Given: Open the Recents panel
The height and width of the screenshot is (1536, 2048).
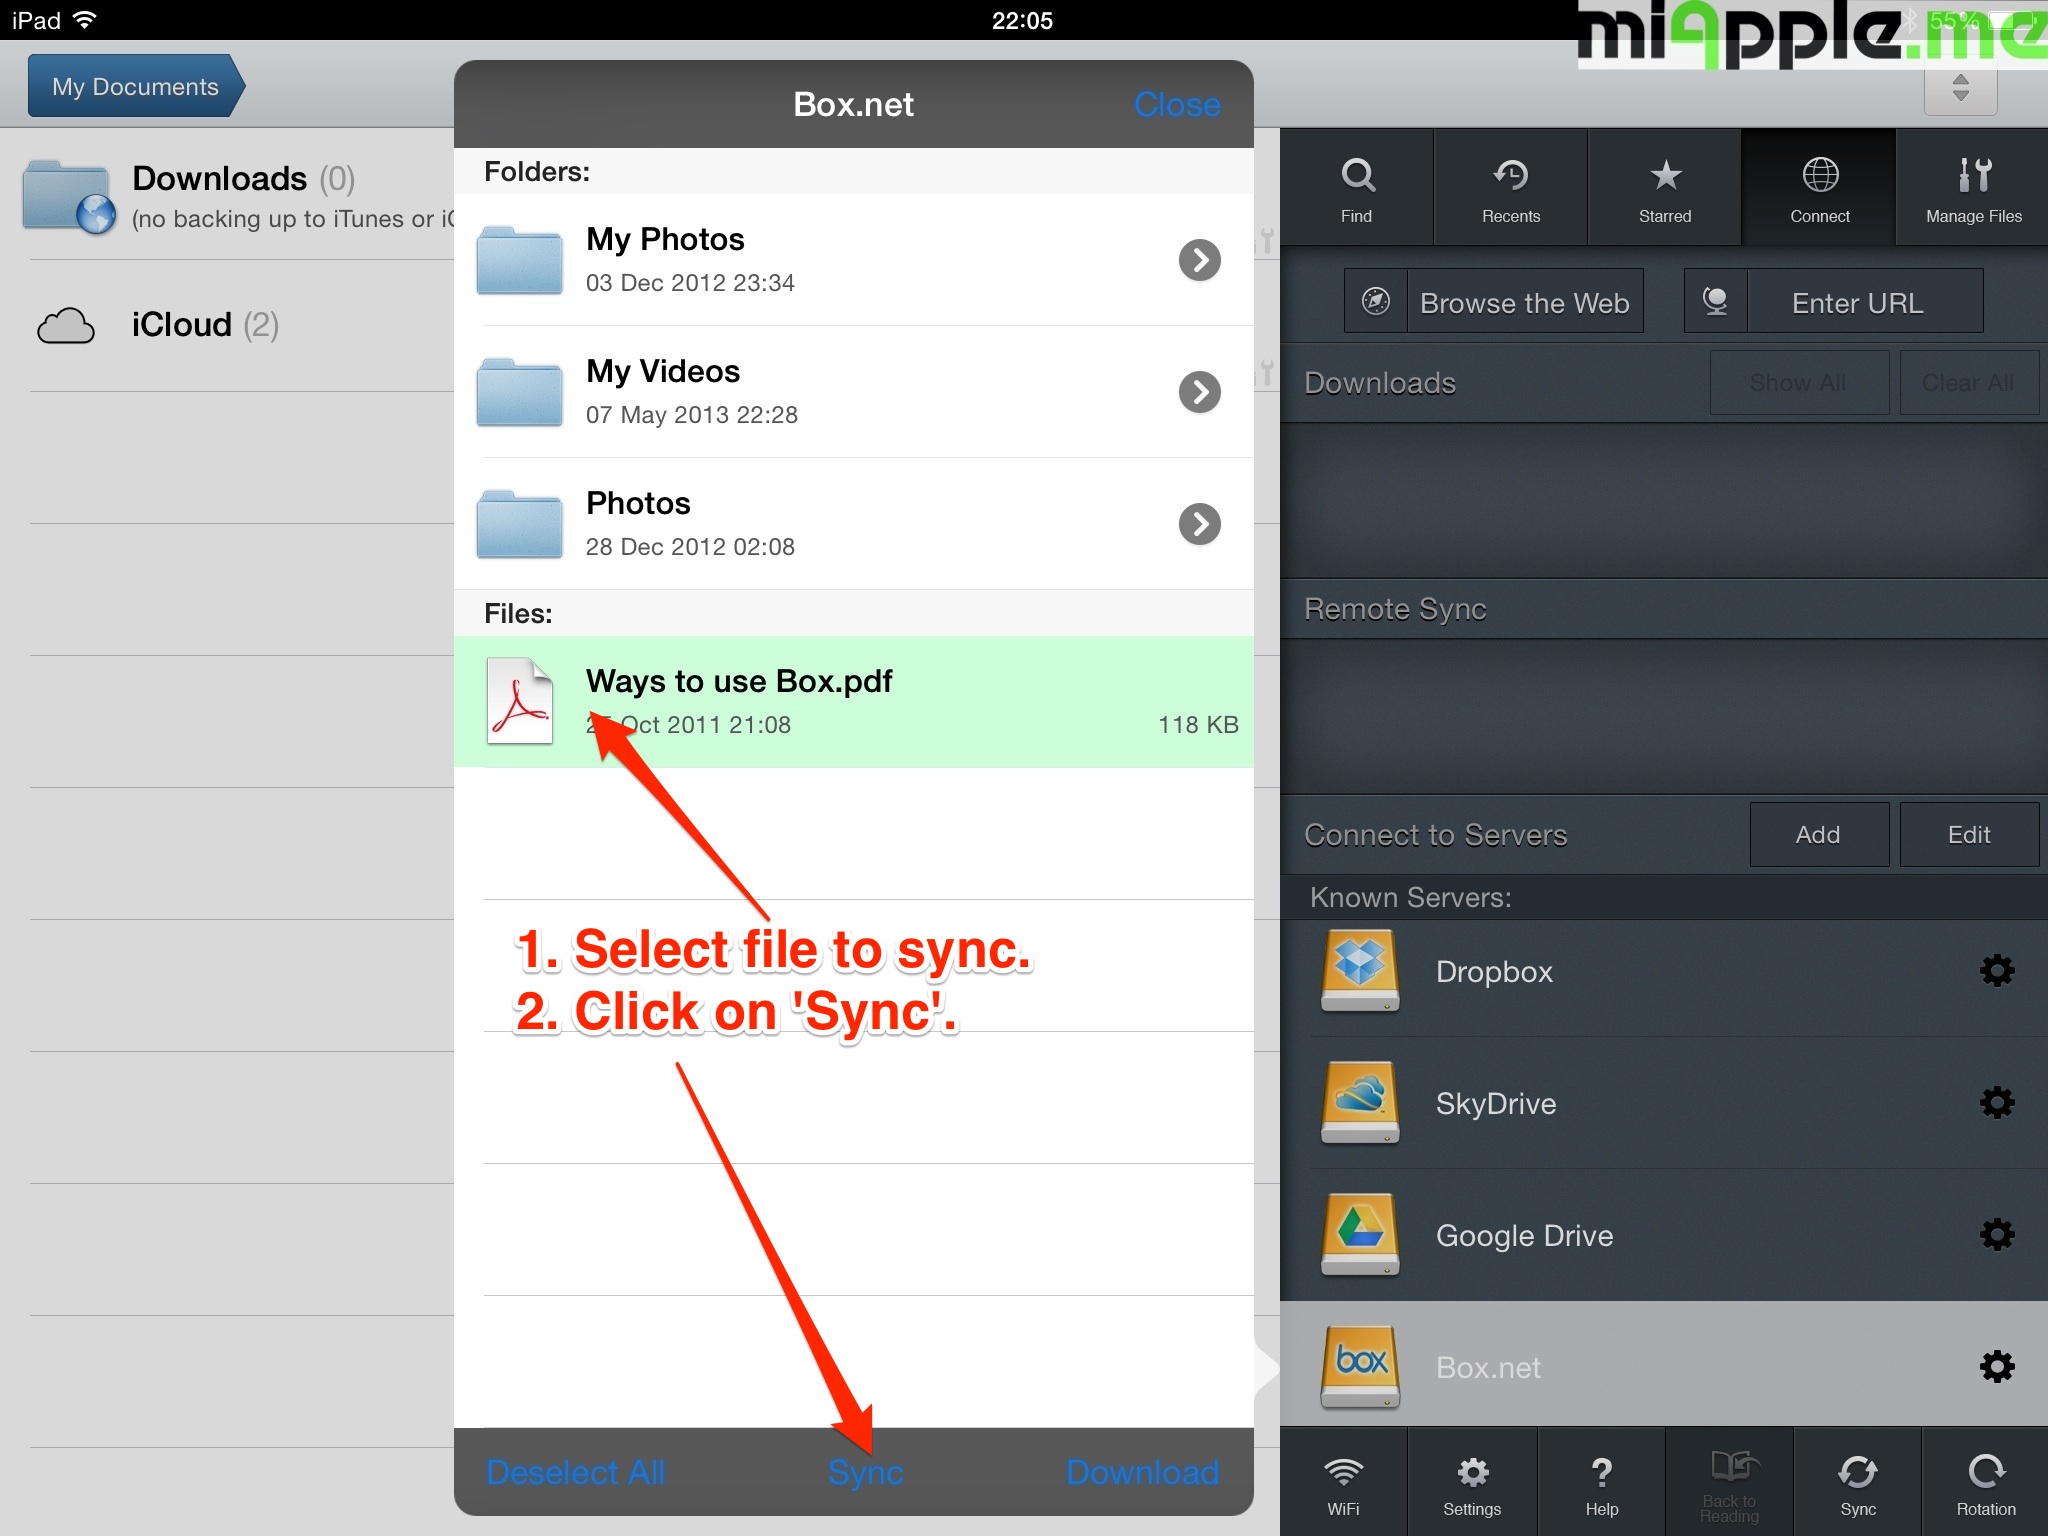Looking at the screenshot, I should (x=1510, y=188).
